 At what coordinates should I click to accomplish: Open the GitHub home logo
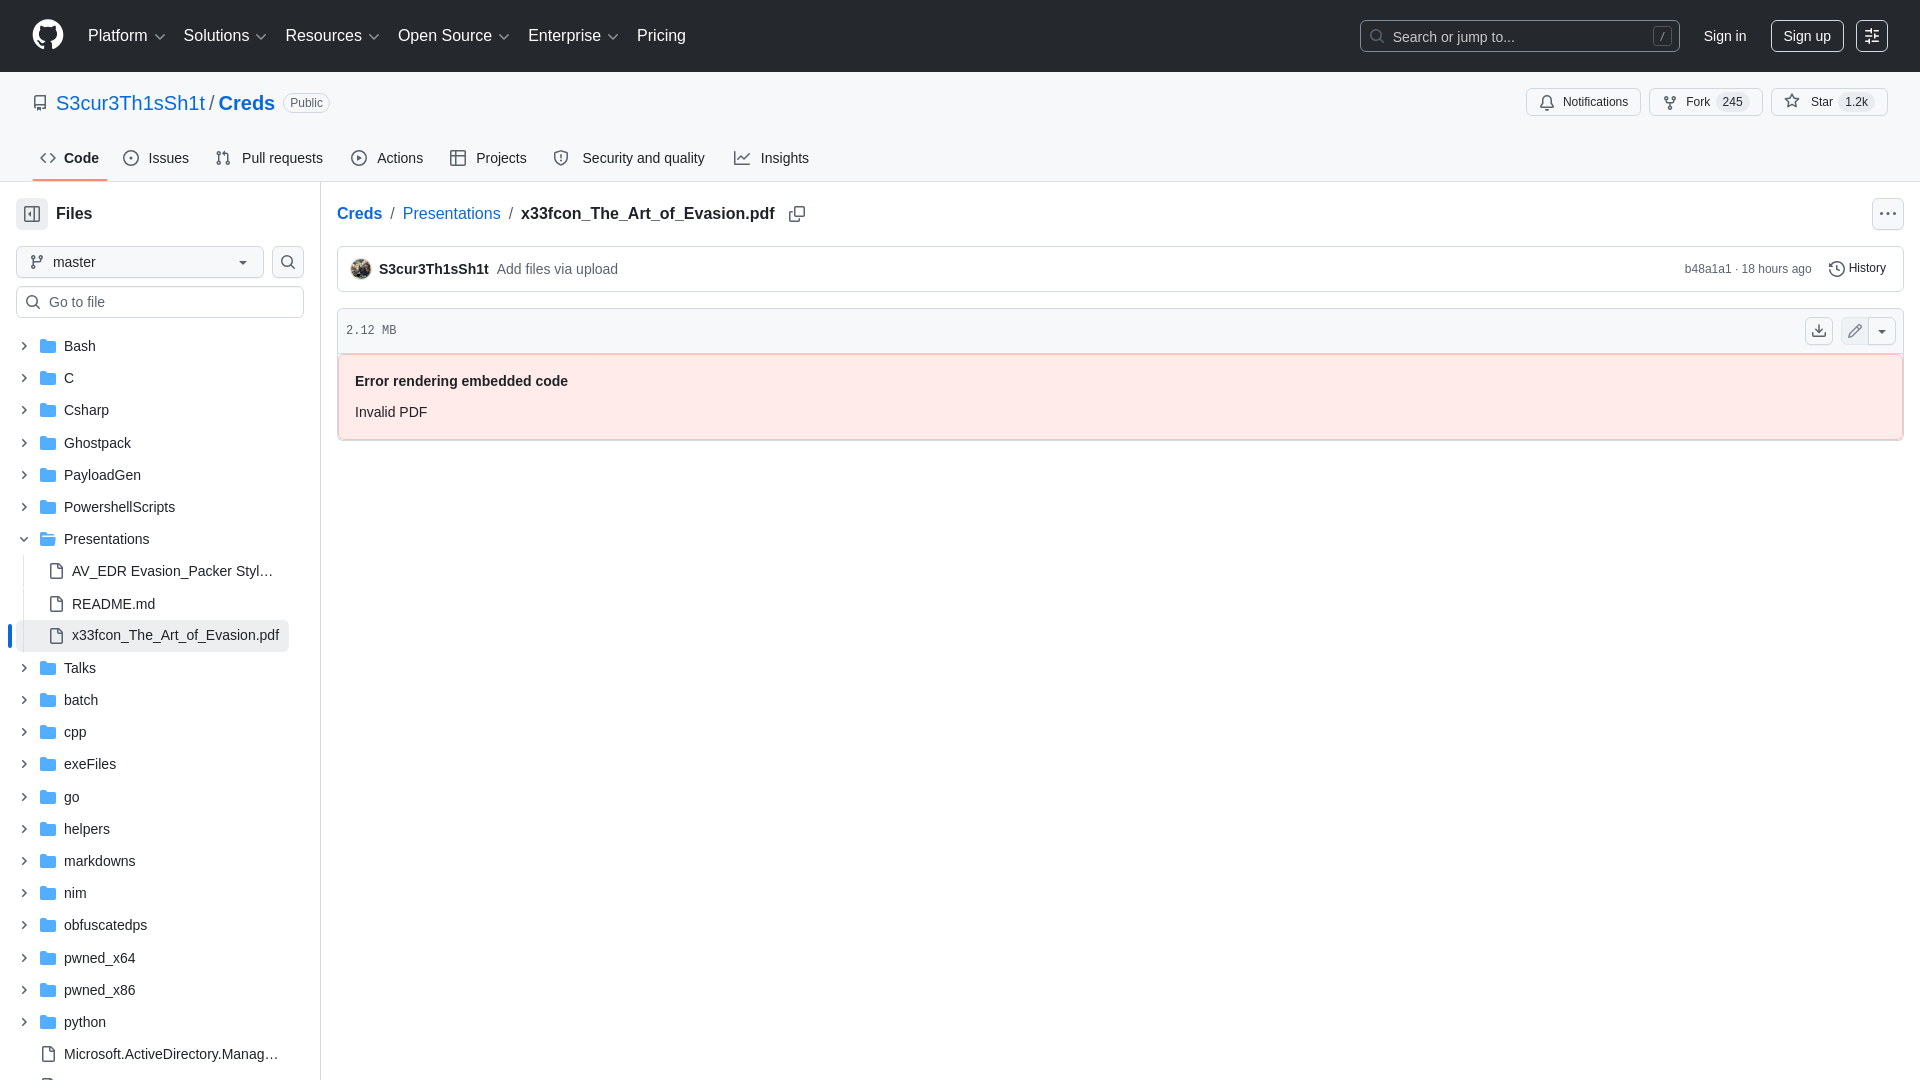48,35
